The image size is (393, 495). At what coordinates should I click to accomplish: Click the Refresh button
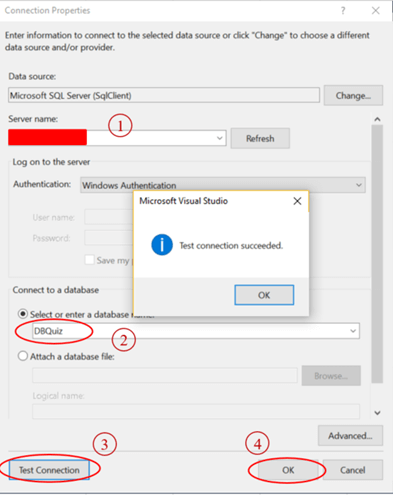point(260,138)
